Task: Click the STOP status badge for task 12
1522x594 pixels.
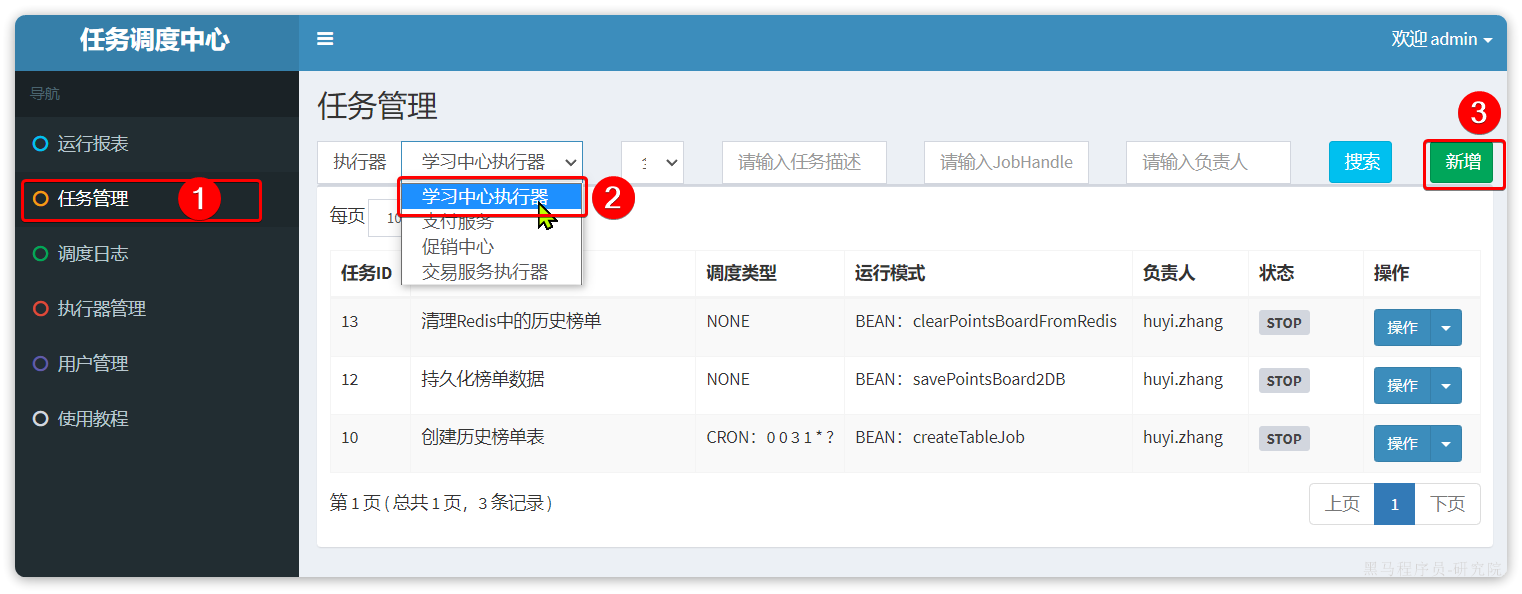Action: pyautogui.click(x=1284, y=381)
